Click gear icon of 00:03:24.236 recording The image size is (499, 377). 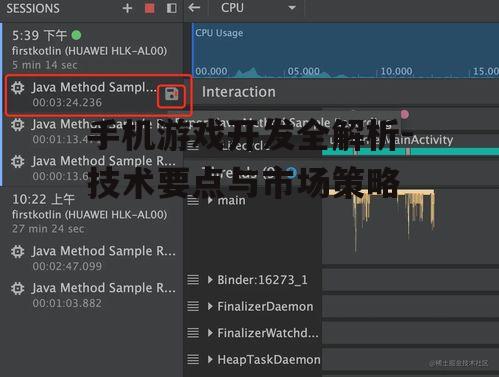pyautogui.click(x=17, y=88)
